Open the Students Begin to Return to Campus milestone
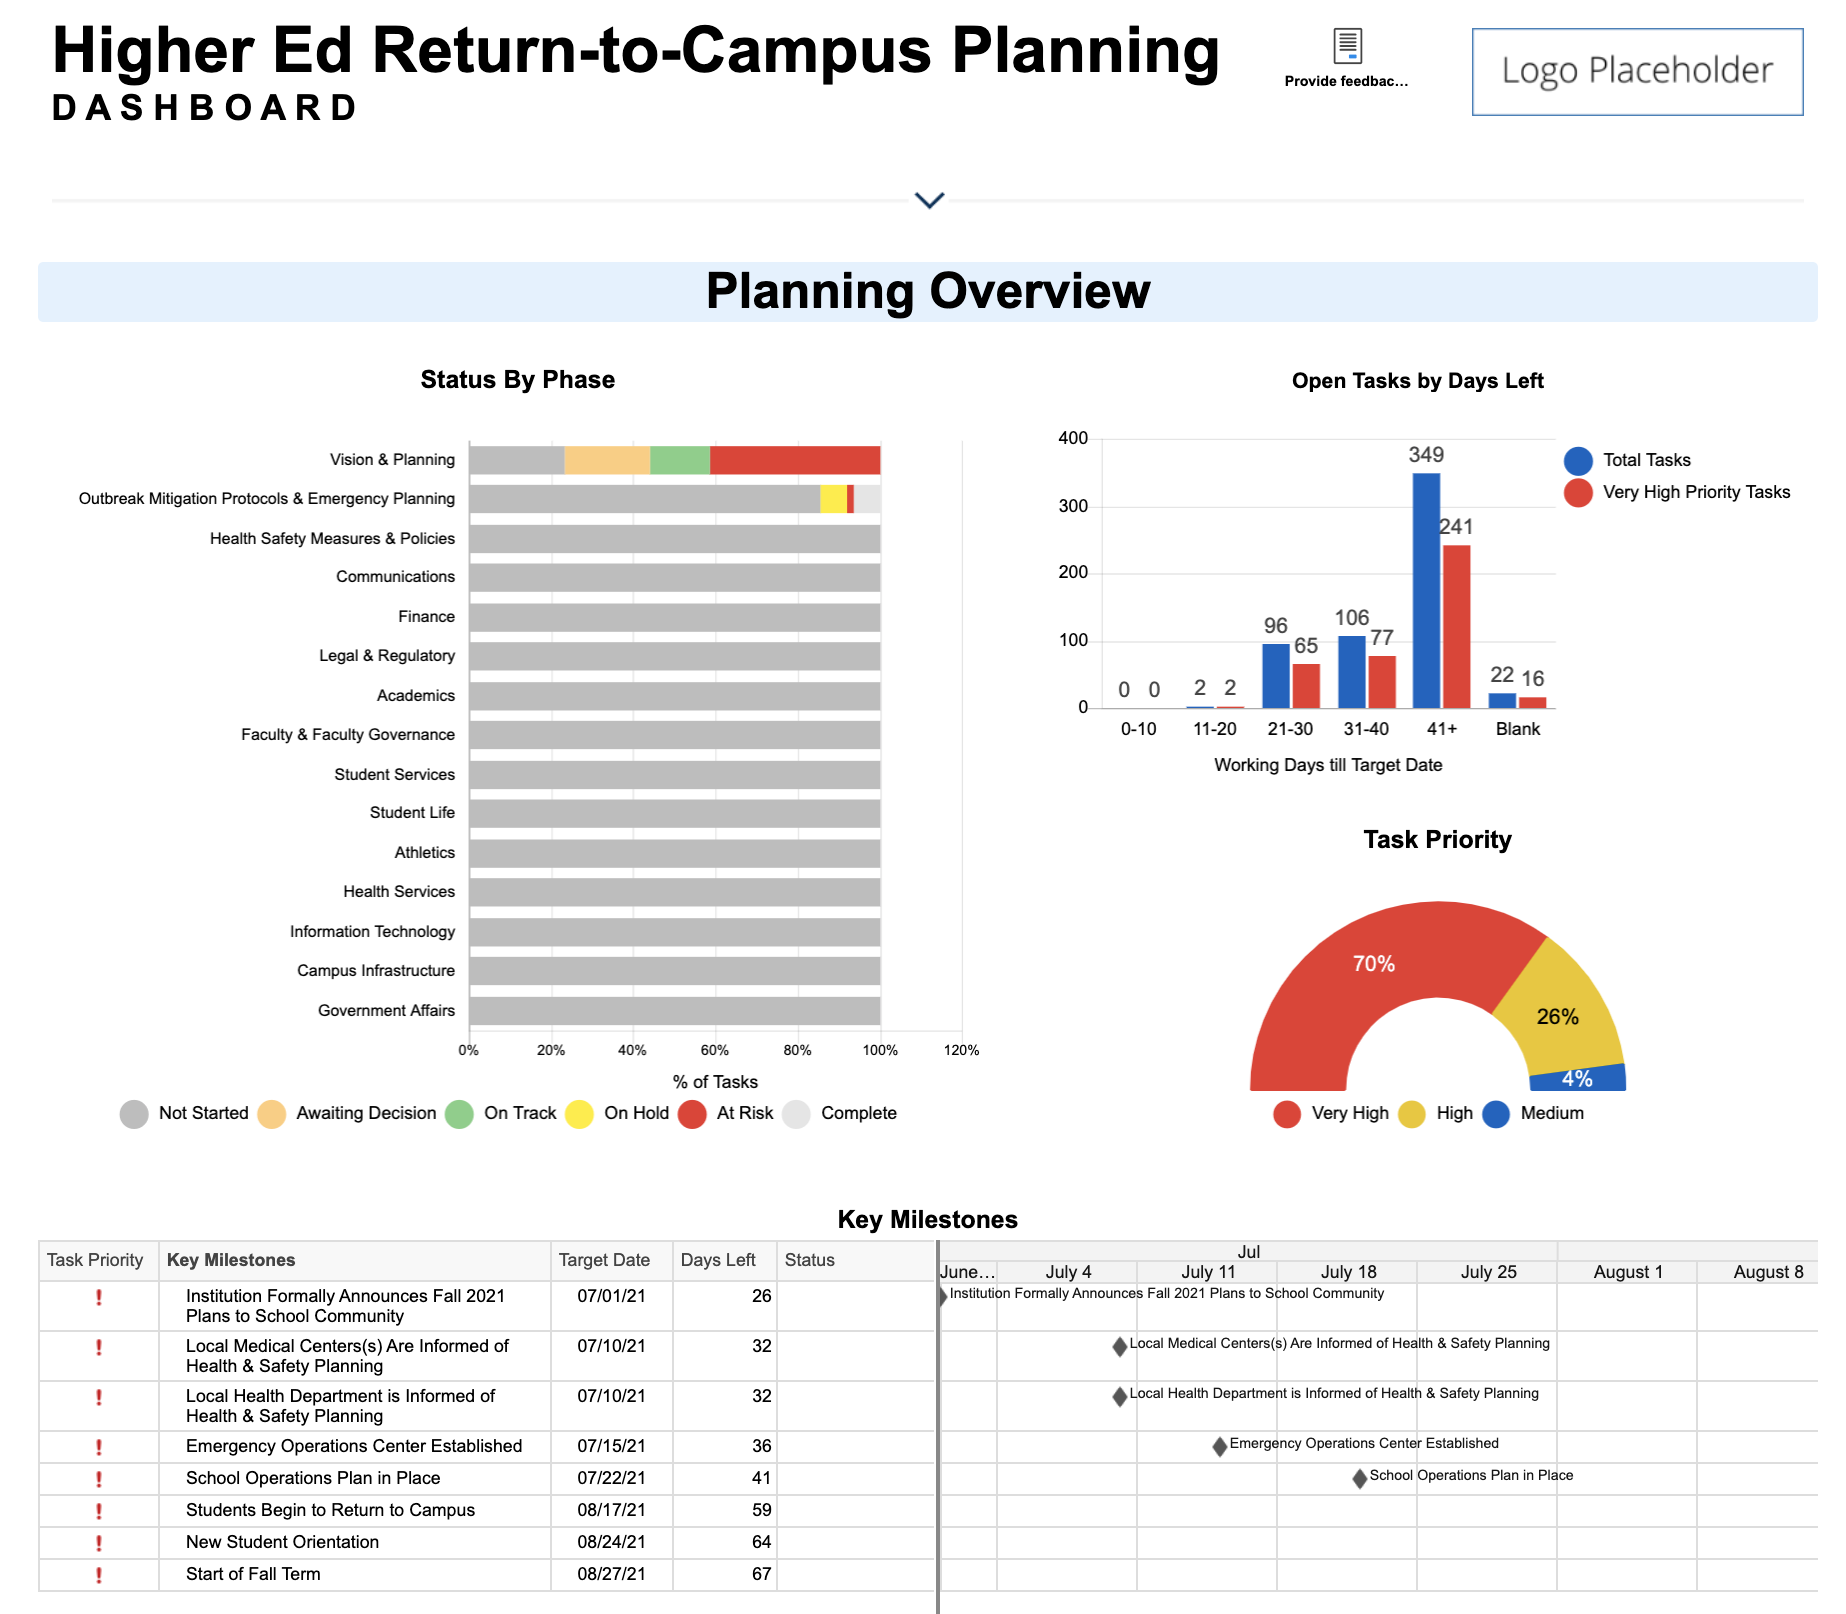Image resolution: width=1846 pixels, height=1614 pixels. (x=330, y=1510)
